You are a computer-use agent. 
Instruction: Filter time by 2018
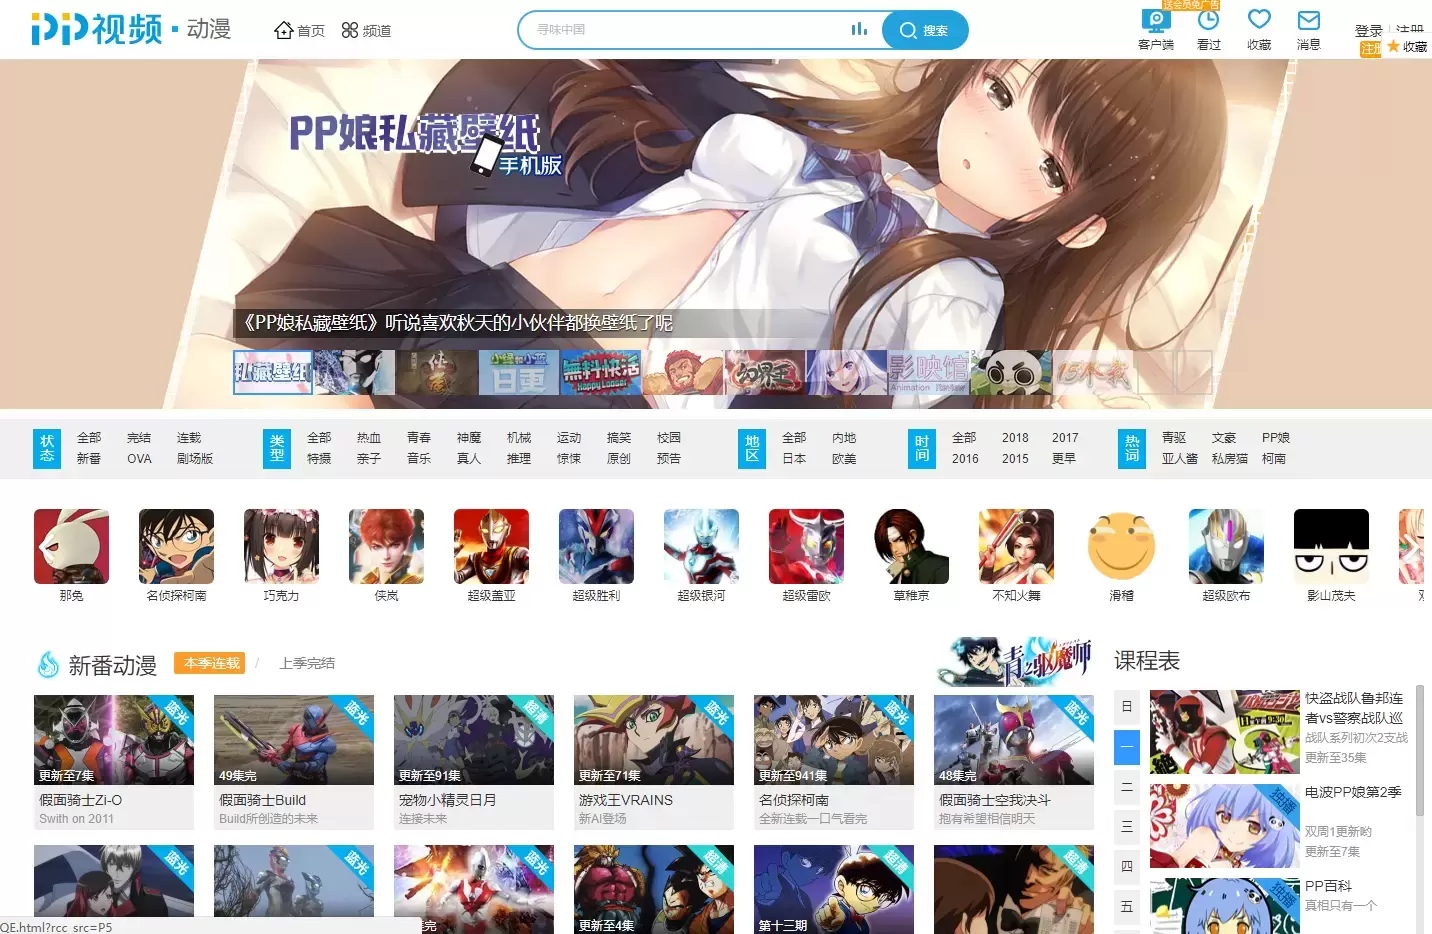coord(1015,438)
